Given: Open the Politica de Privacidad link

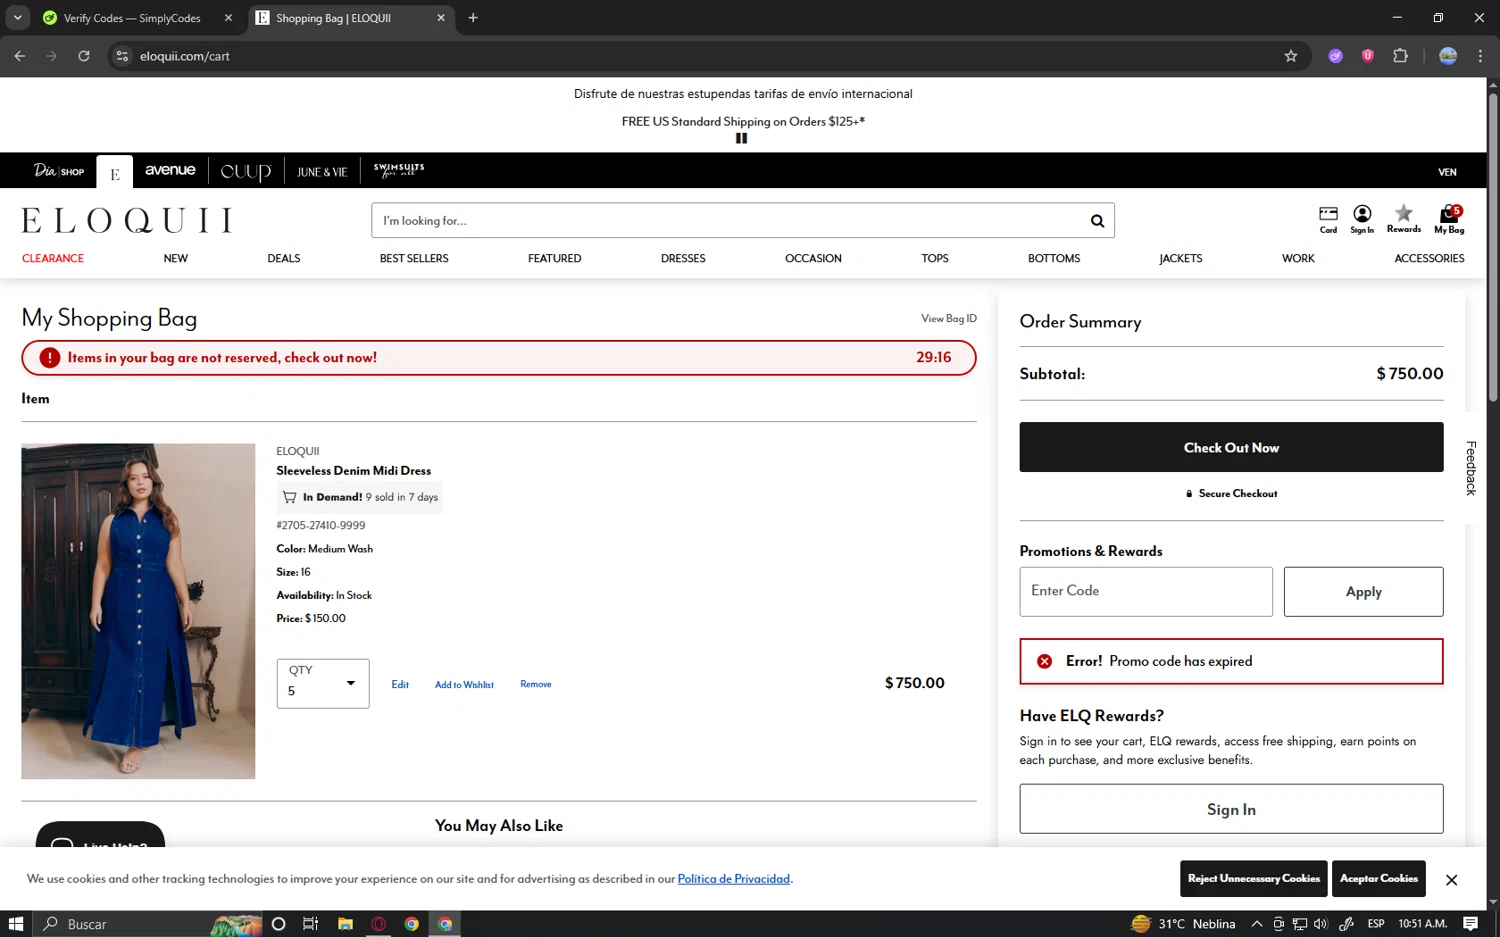Looking at the screenshot, I should [x=734, y=879].
